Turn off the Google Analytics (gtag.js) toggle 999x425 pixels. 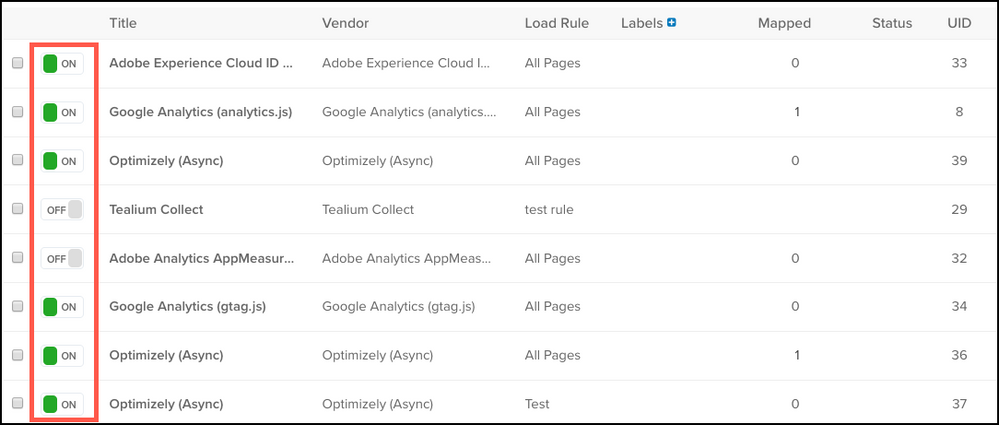point(61,307)
